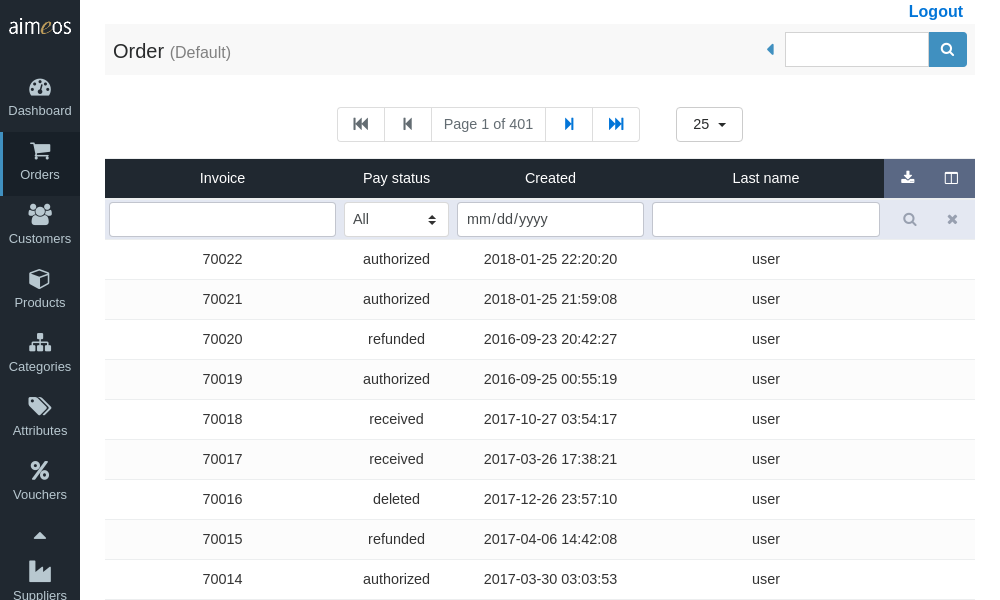Image resolution: width=1000 pixels, height=600 pixels.
Task: Open the 25 items-per-page dropdown
Action: tap(709, 124)
